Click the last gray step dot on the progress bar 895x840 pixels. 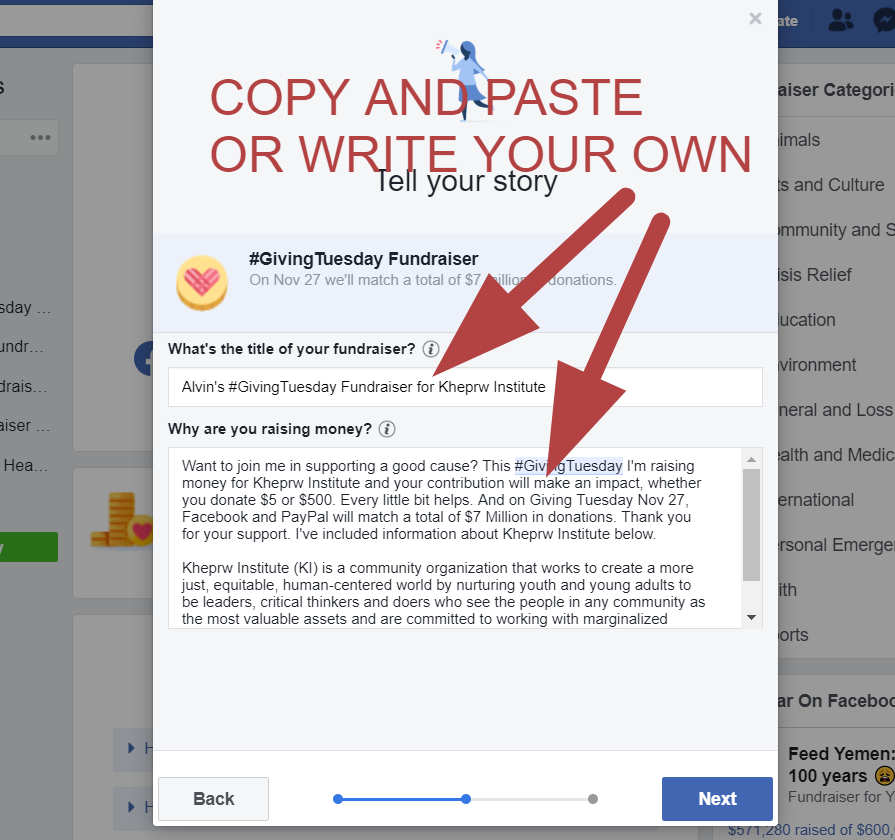(x=593, y=799)
